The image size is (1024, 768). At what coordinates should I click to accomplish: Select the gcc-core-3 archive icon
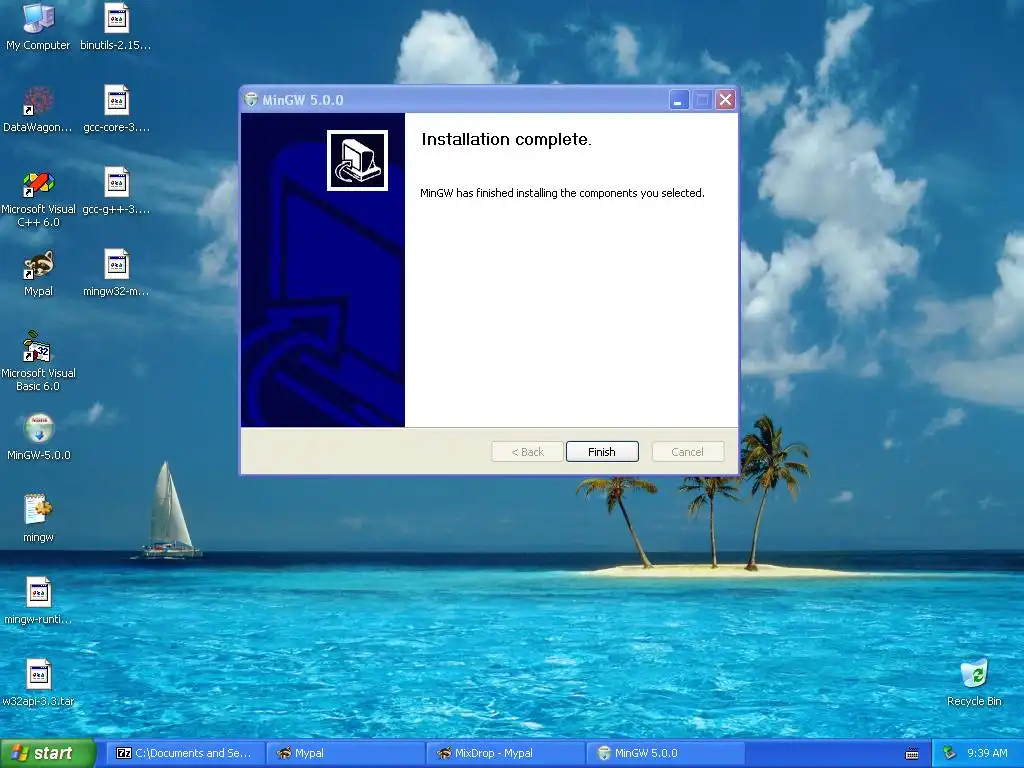pos(116,109)
